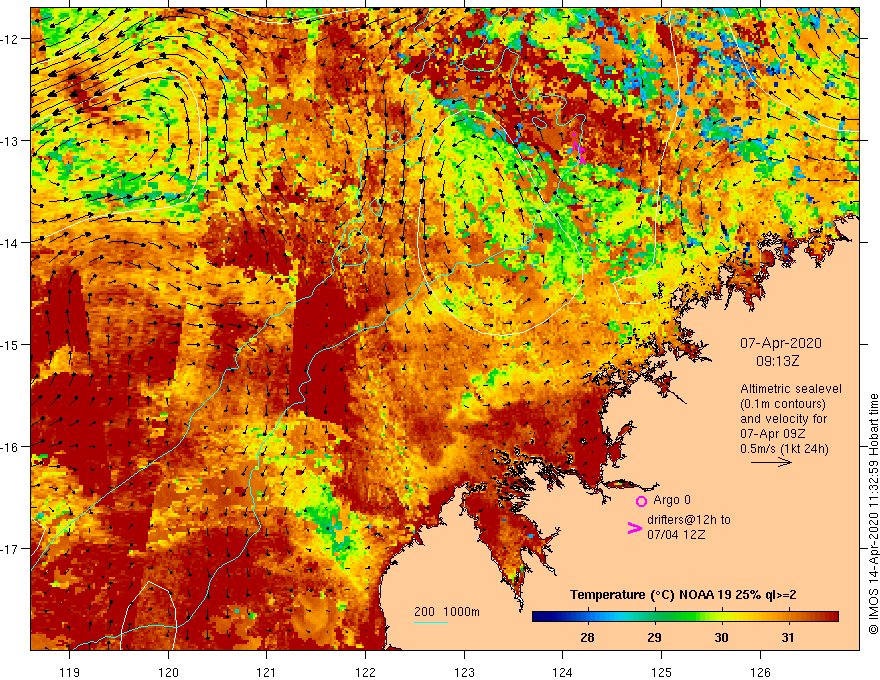This screenshot has width=880, height=680.
Task: Click the longitude axis label 120
Action: [168, 672]
